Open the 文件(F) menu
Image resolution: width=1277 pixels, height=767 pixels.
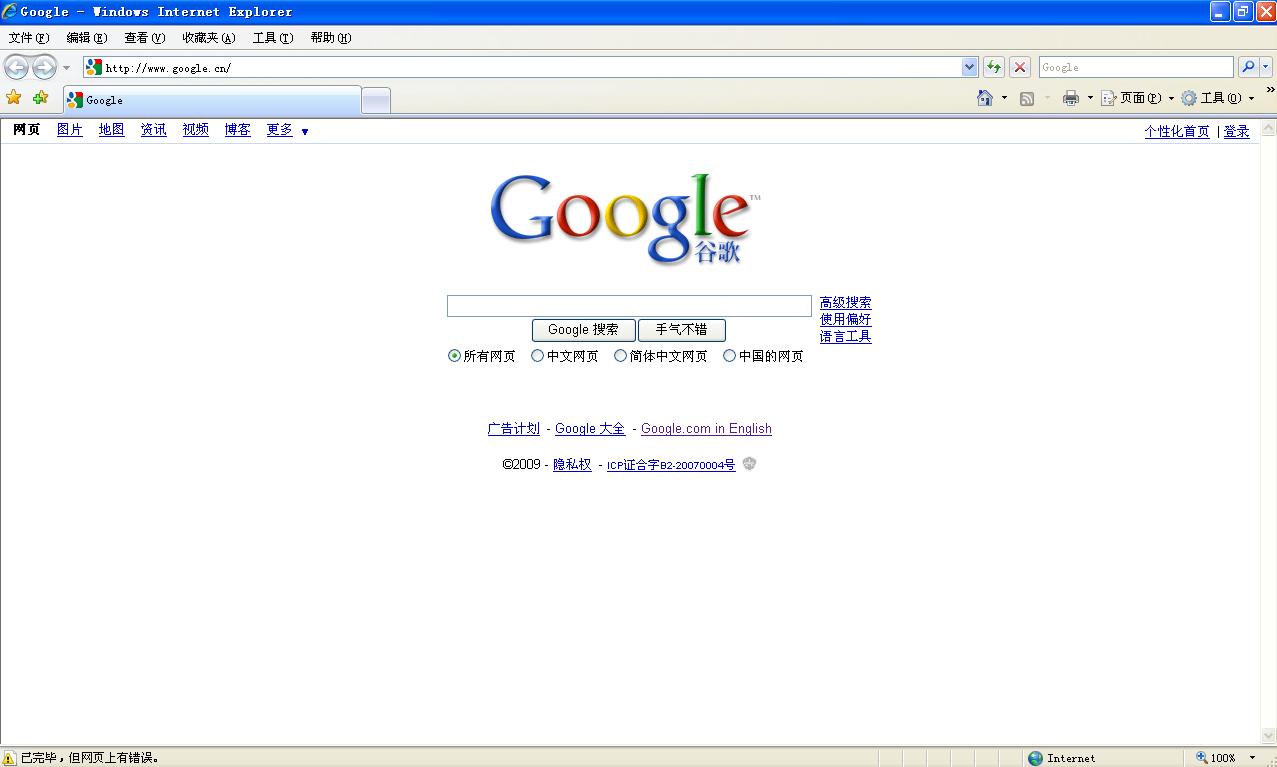pos(29,38)
